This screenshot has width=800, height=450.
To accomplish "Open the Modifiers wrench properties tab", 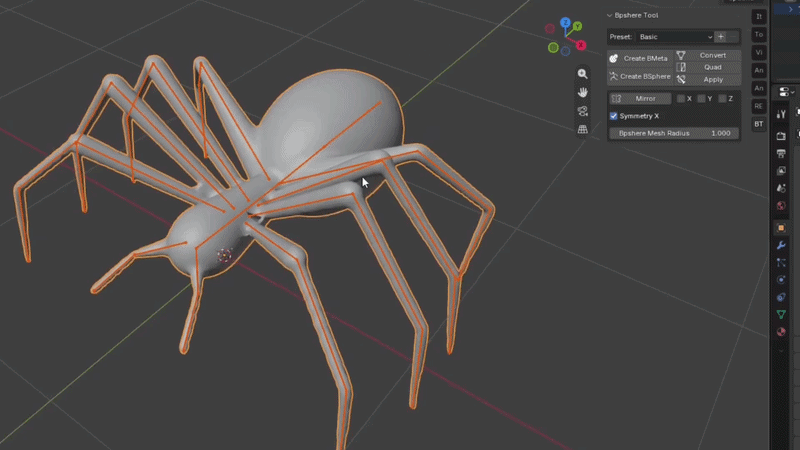I will [781, 245].
